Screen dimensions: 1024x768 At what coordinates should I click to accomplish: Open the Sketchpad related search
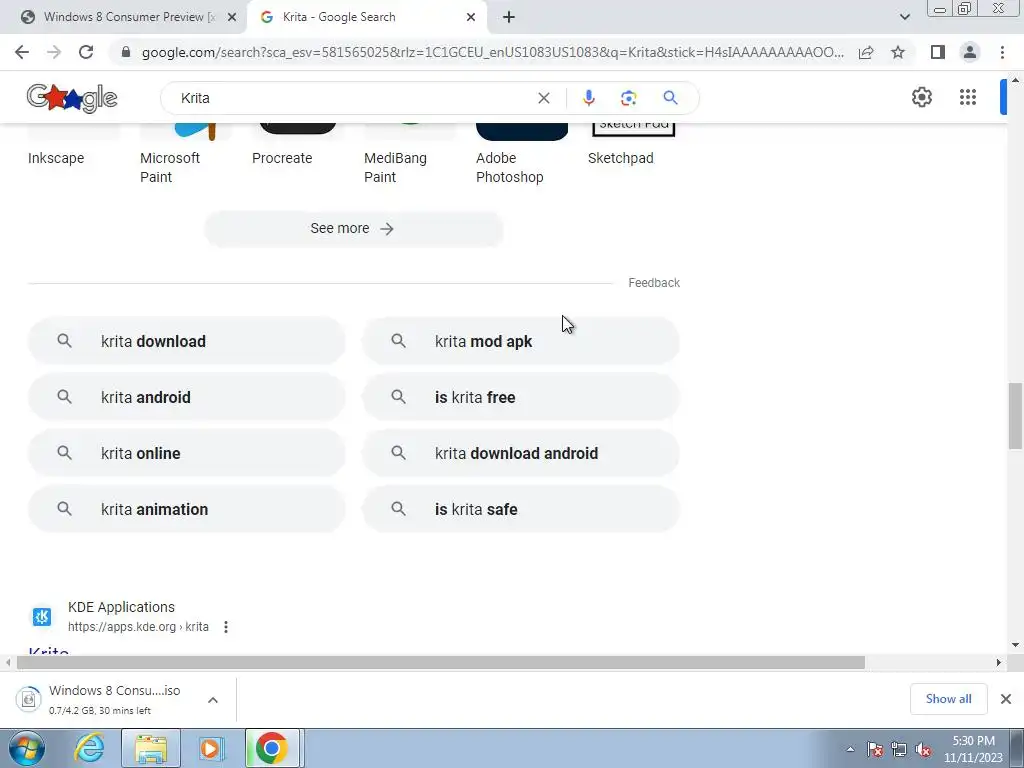(x=620, y=158)
